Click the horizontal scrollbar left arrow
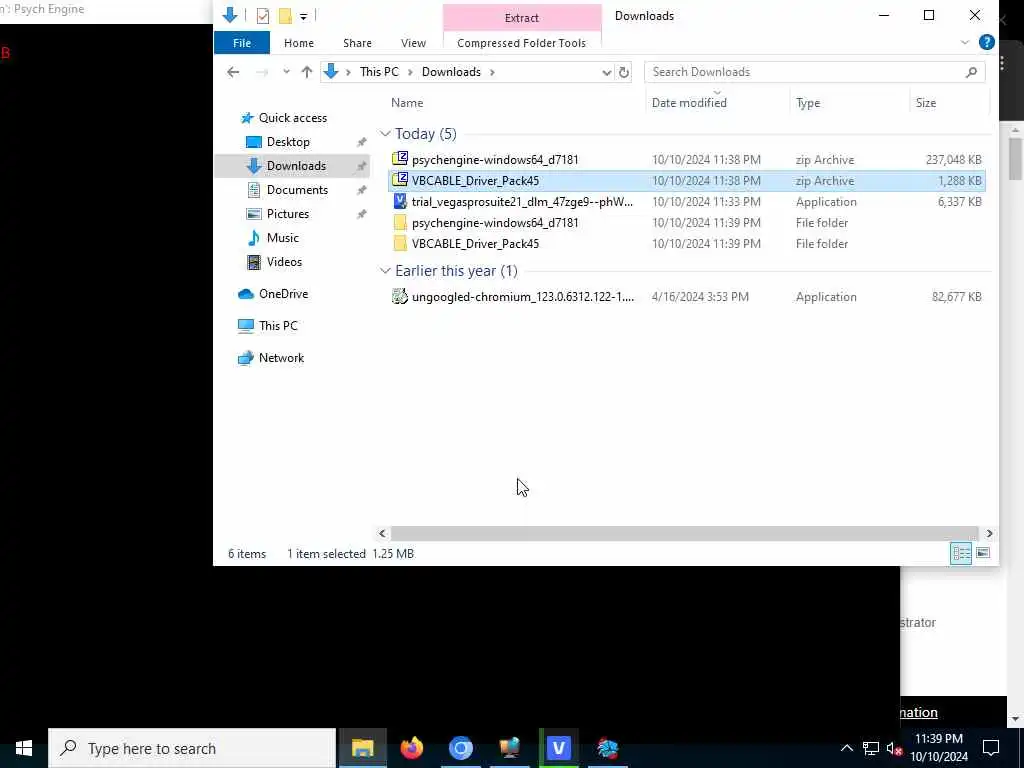 [382, 534]
